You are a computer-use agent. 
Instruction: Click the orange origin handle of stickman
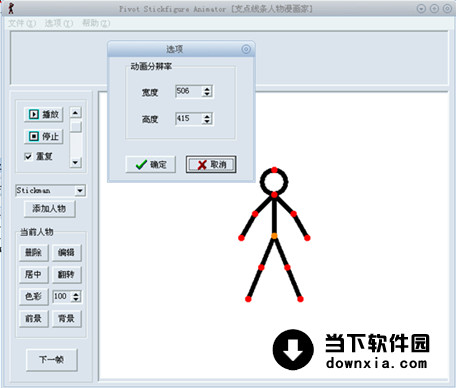pos(274,236)
